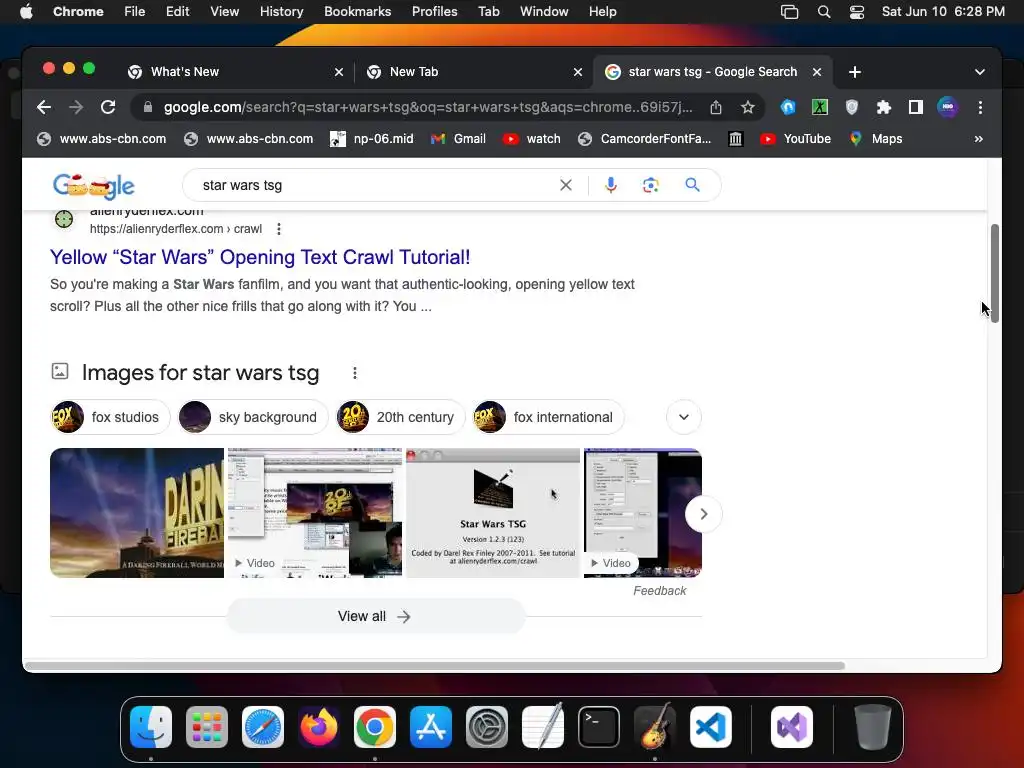Click the green X extension icon
This screenshot has width=1024, height=768.
[x=820, y=107]
